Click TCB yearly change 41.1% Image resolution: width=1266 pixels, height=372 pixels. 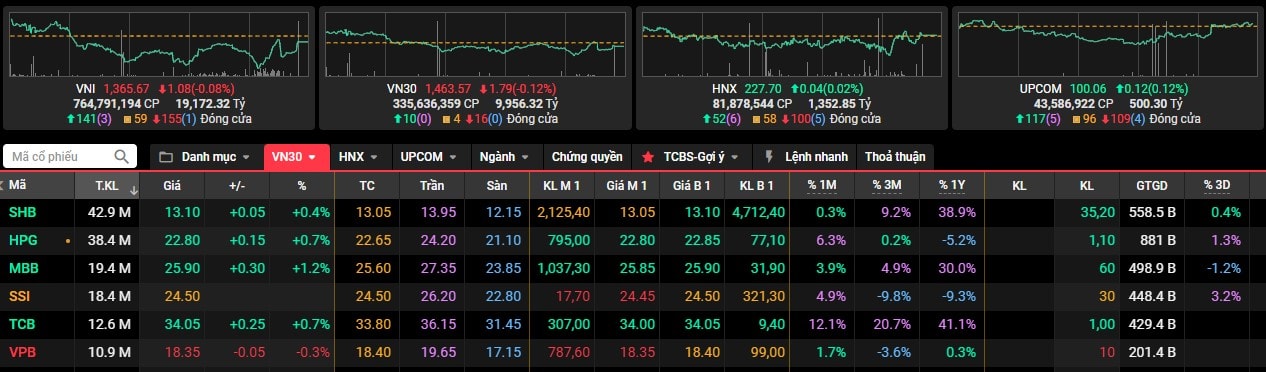(x=958, y=324)
